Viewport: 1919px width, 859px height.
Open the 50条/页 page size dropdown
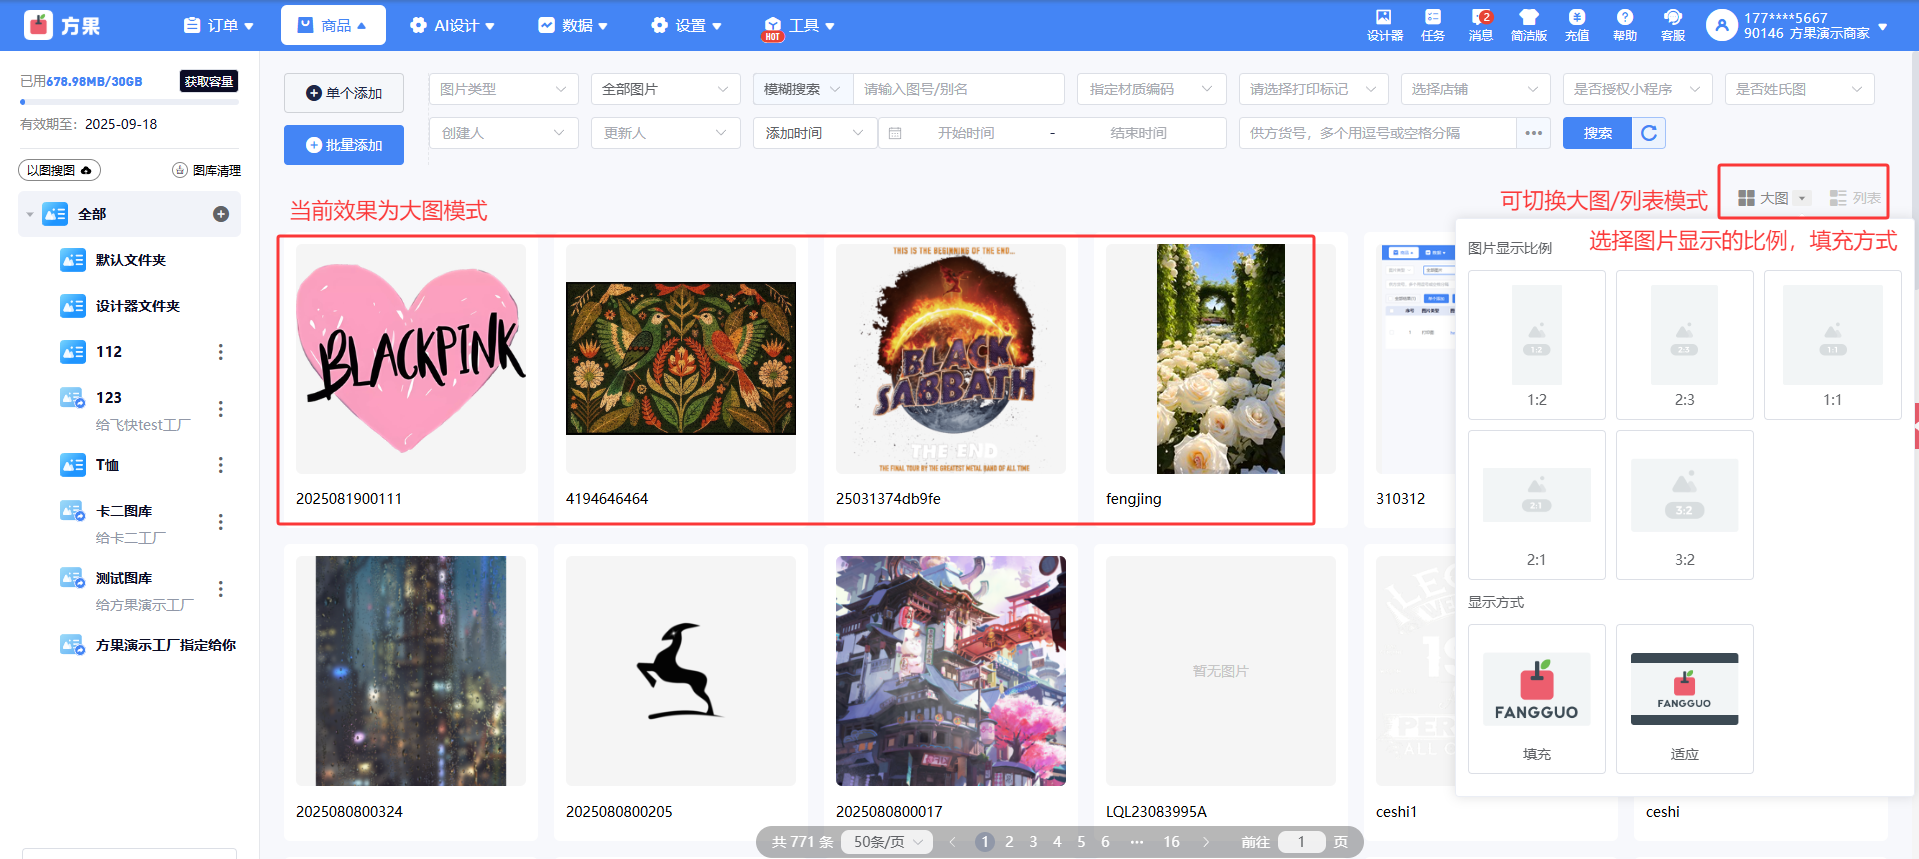(887, 842)
